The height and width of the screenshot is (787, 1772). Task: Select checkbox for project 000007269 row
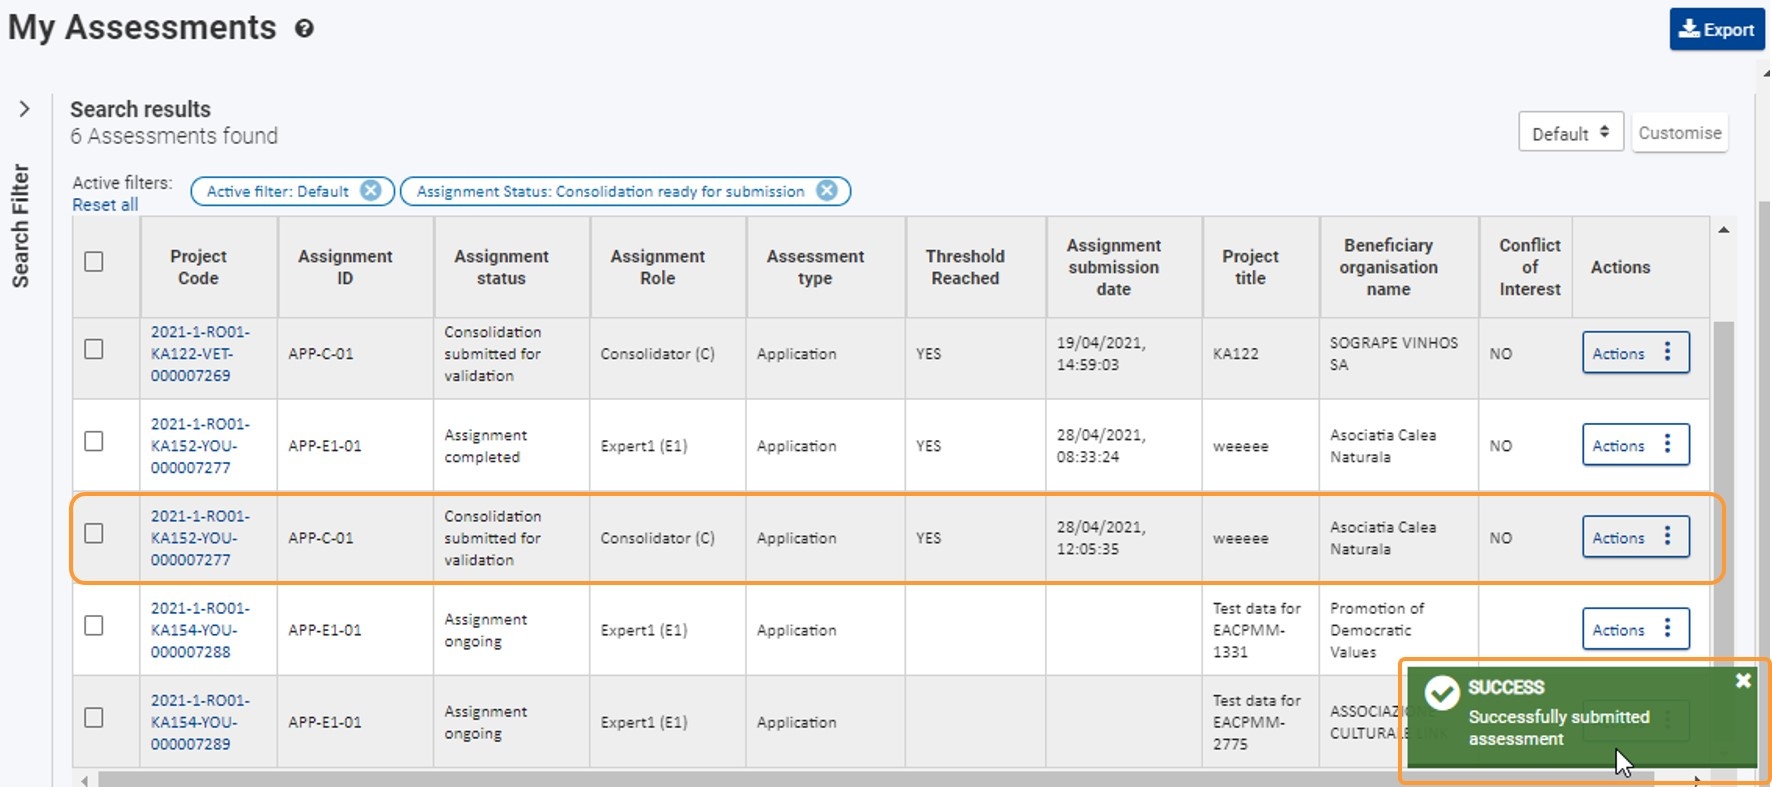pos(94,349)
